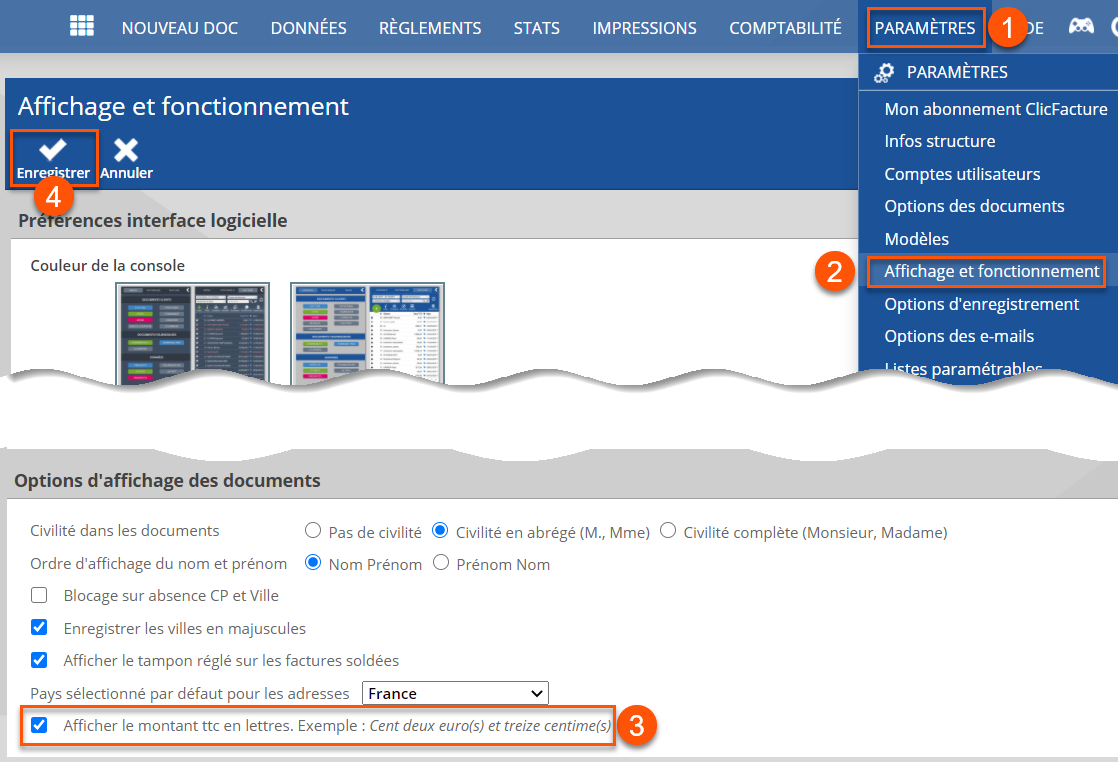The image size is (1118, 762).
Task: Choose the light blue console color thumbnail
Action: click(367, 333)
